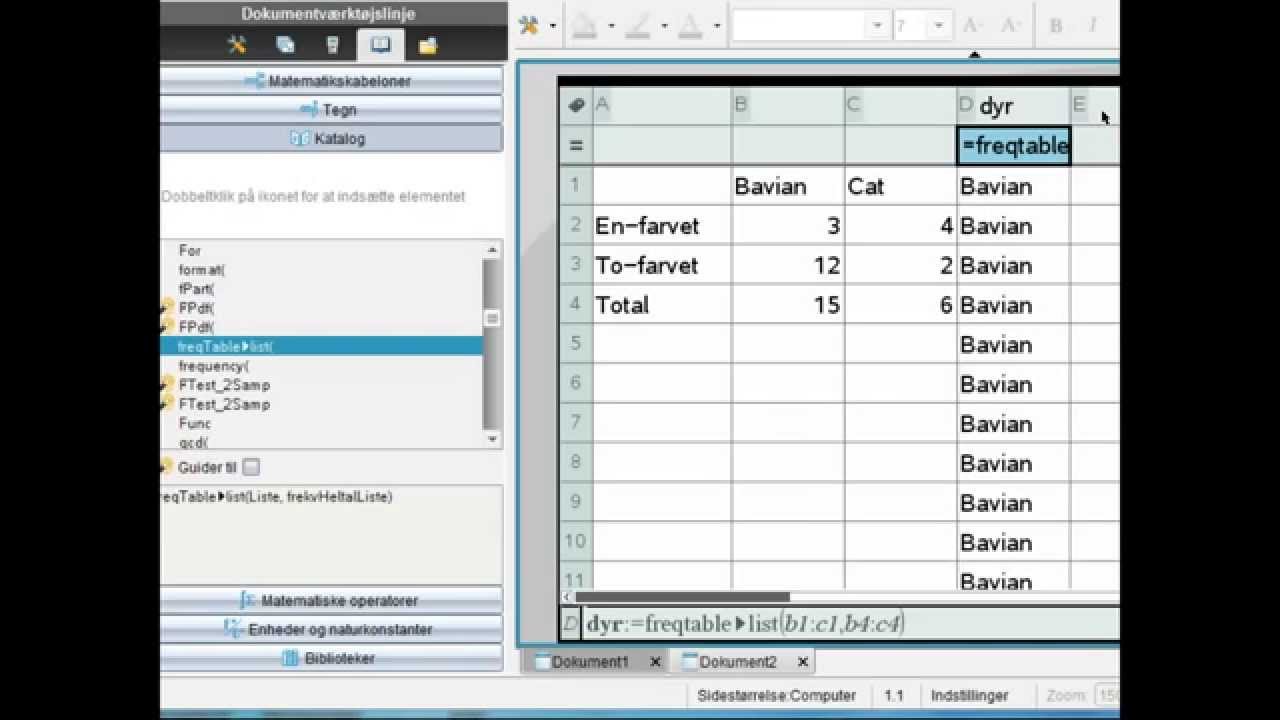Open the font size combo box
The height and width of the screenshot is (720, 1280).
click(x=922, y=26)
